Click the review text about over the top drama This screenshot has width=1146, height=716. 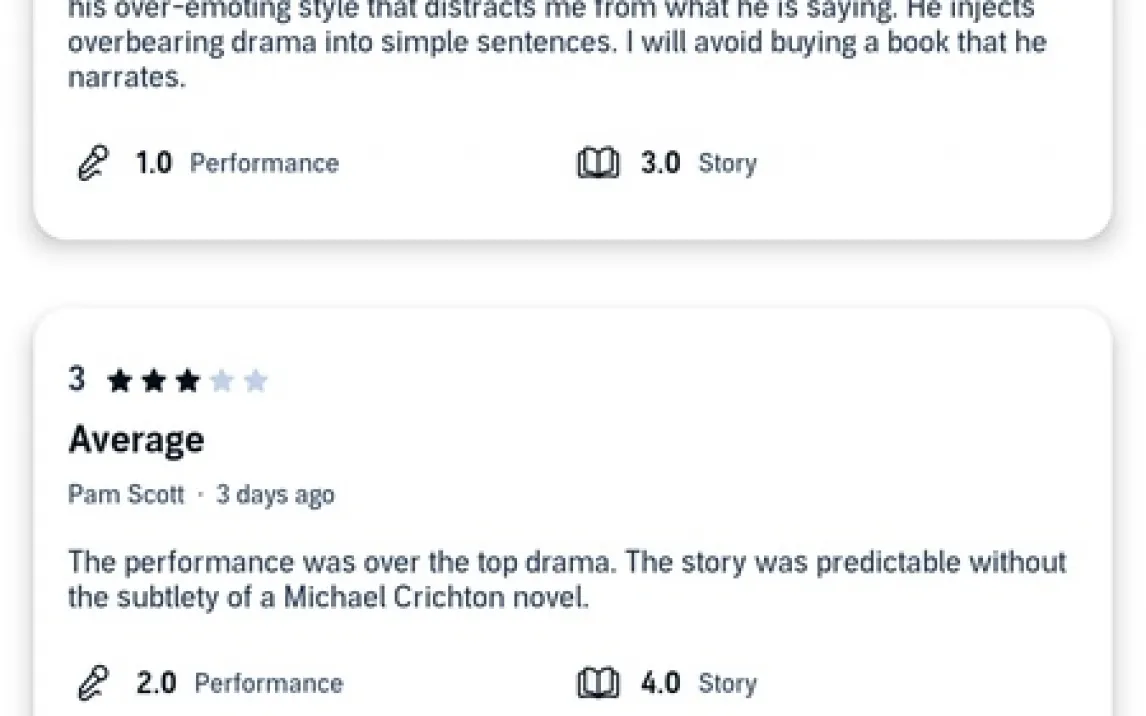[566, 580]
